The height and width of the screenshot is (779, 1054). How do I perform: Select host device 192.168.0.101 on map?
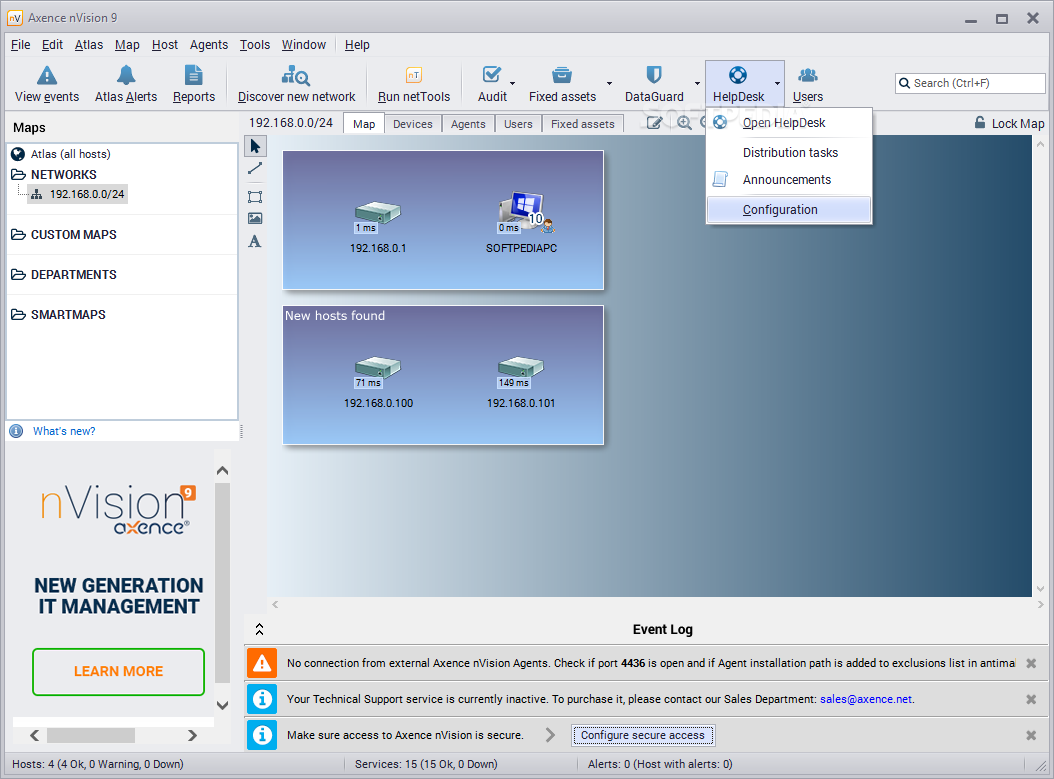521,368
